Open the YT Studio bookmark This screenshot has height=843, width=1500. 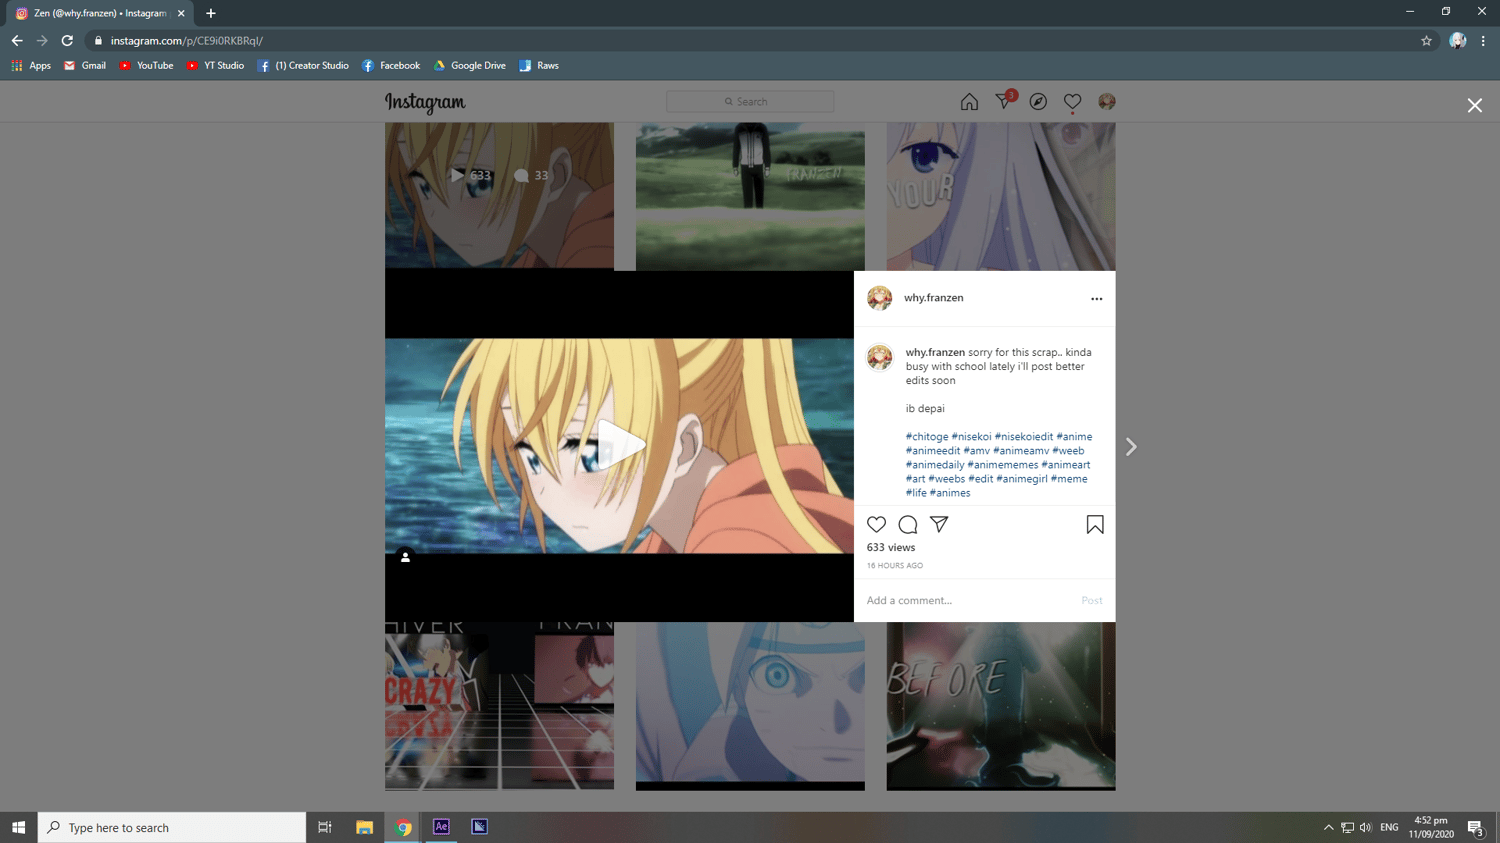[215, 66]
